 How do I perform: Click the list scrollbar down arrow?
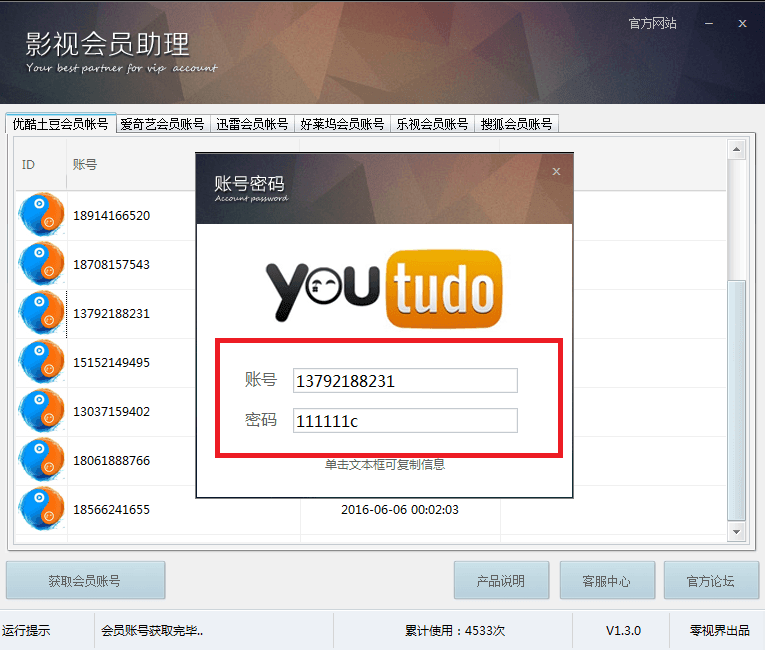(736, 531)
